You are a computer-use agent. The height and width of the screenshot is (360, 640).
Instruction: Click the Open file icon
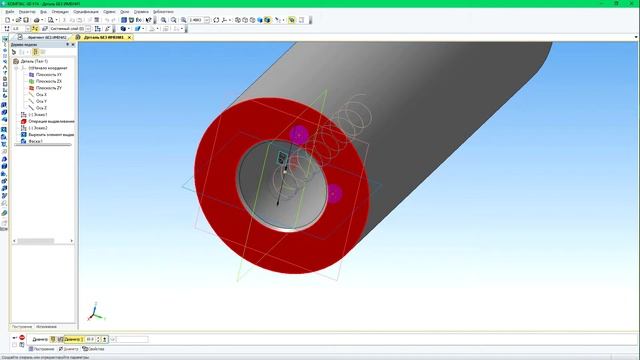[x=18, y=20]
